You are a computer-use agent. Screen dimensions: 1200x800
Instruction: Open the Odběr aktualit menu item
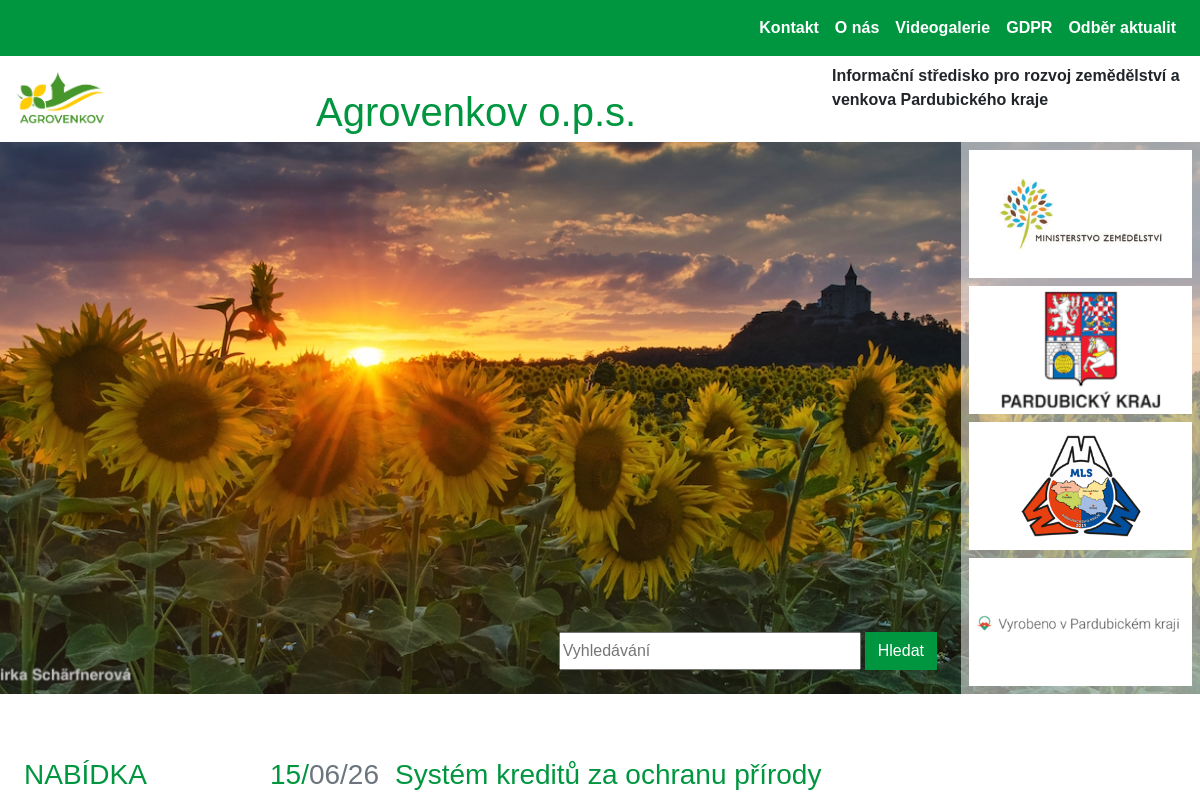tap(1122, 28)
